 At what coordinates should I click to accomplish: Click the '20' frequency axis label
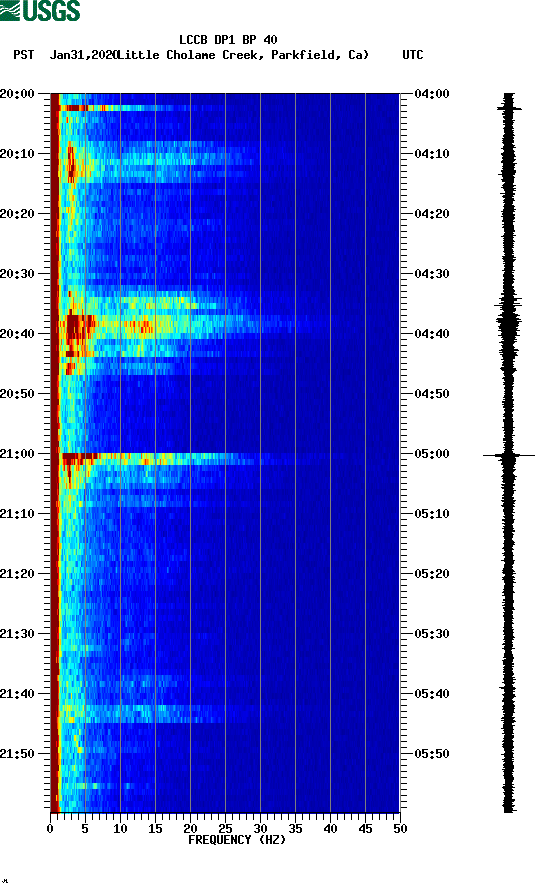(190, 829)
